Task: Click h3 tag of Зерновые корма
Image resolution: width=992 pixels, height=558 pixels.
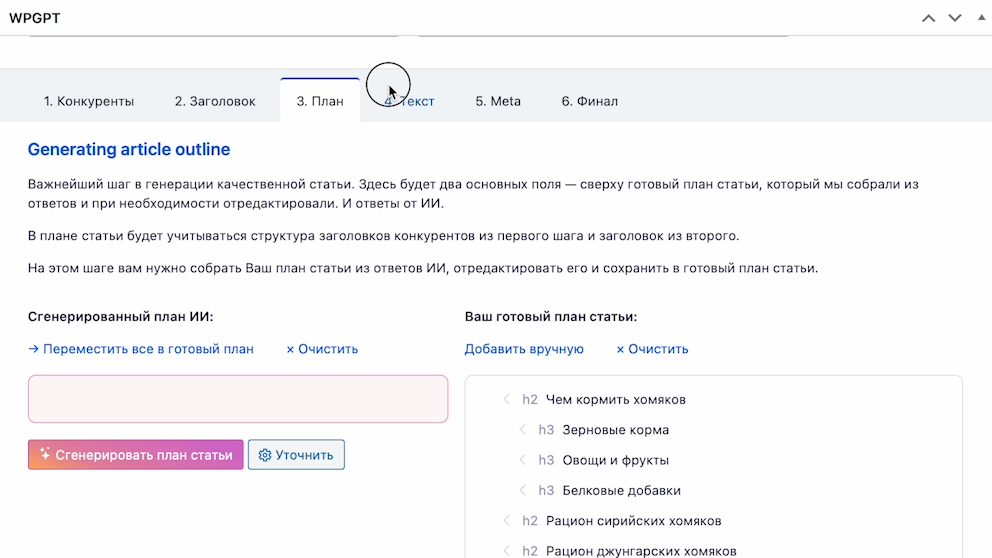Action: pyautogui.click(x=546, y=430)
